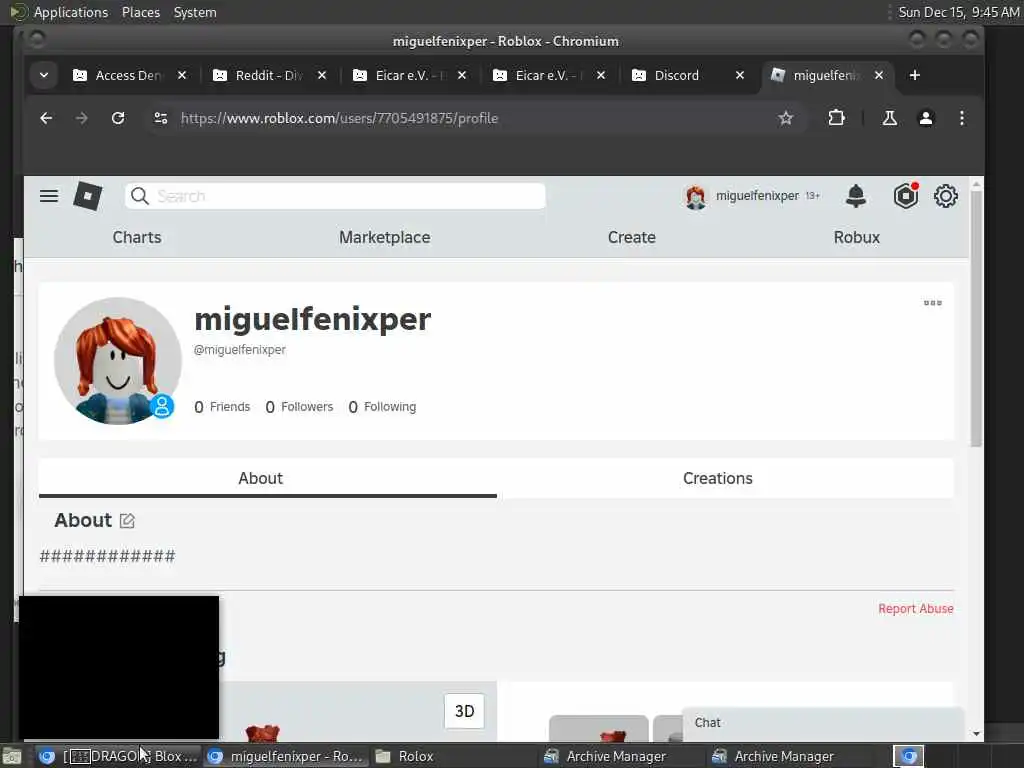Click the page vertical scrollbar thumb
1024x768 pixels.
click(976, 320)
